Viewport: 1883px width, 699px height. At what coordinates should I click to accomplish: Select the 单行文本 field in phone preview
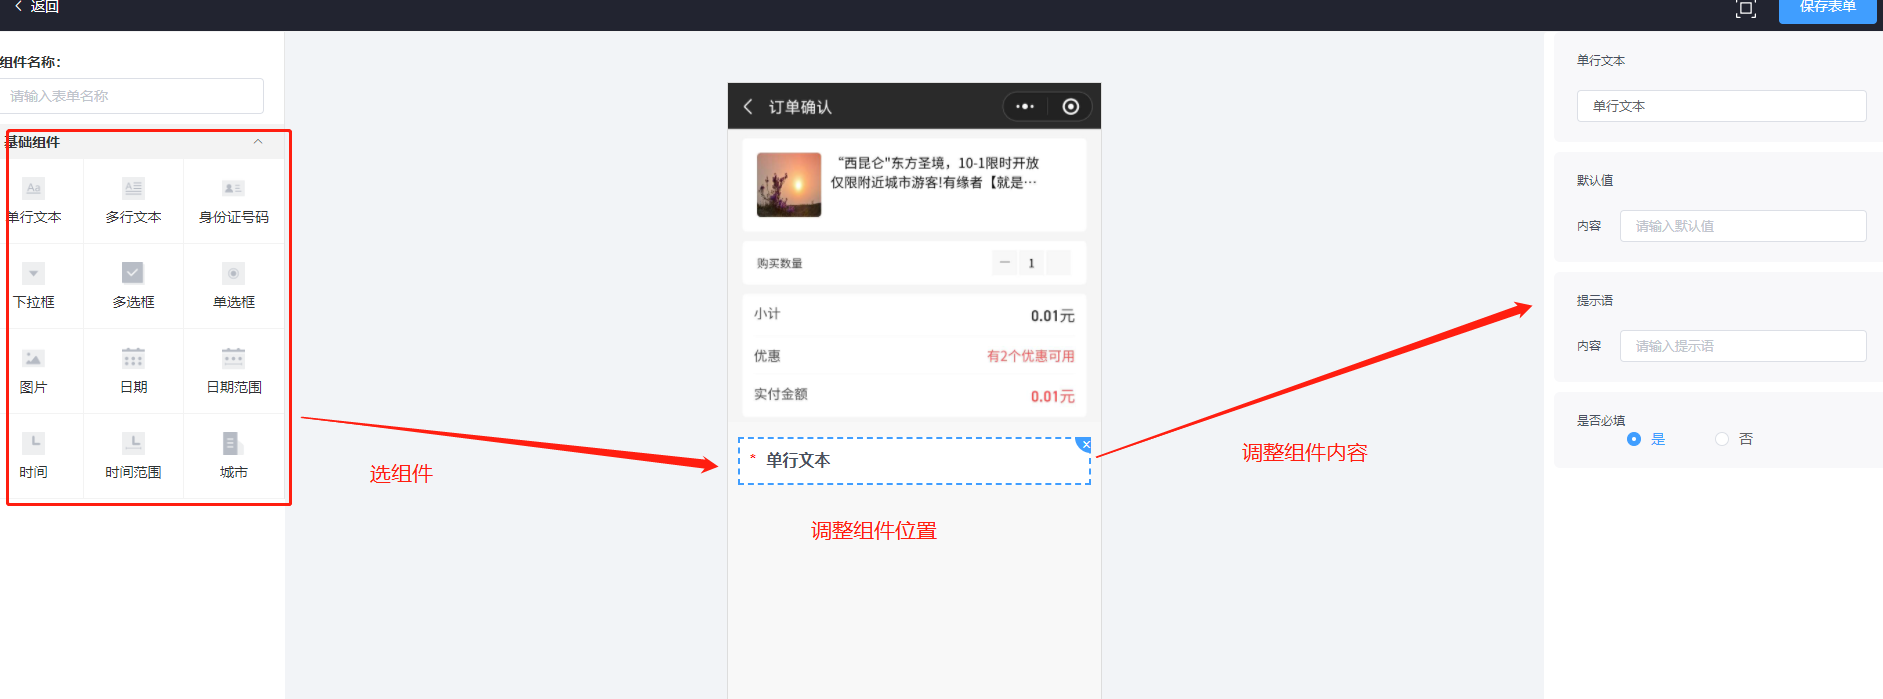(914, 461)
